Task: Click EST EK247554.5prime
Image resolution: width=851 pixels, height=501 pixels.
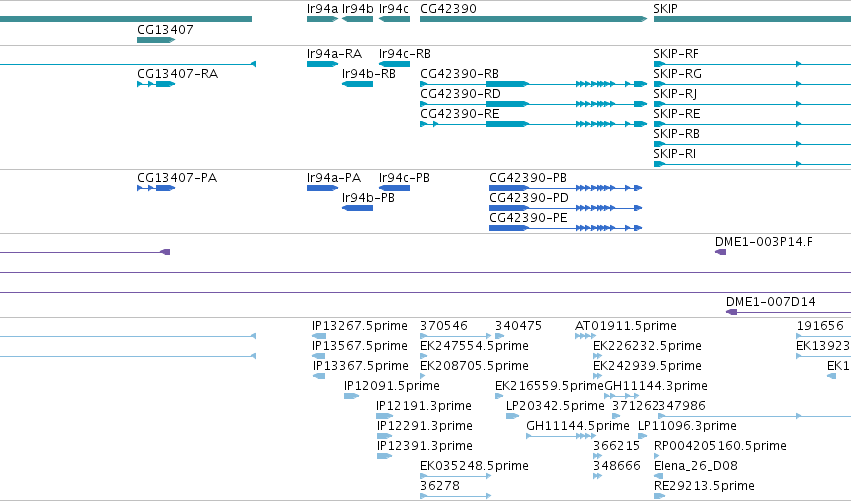Action: click(x=474, y=346)
